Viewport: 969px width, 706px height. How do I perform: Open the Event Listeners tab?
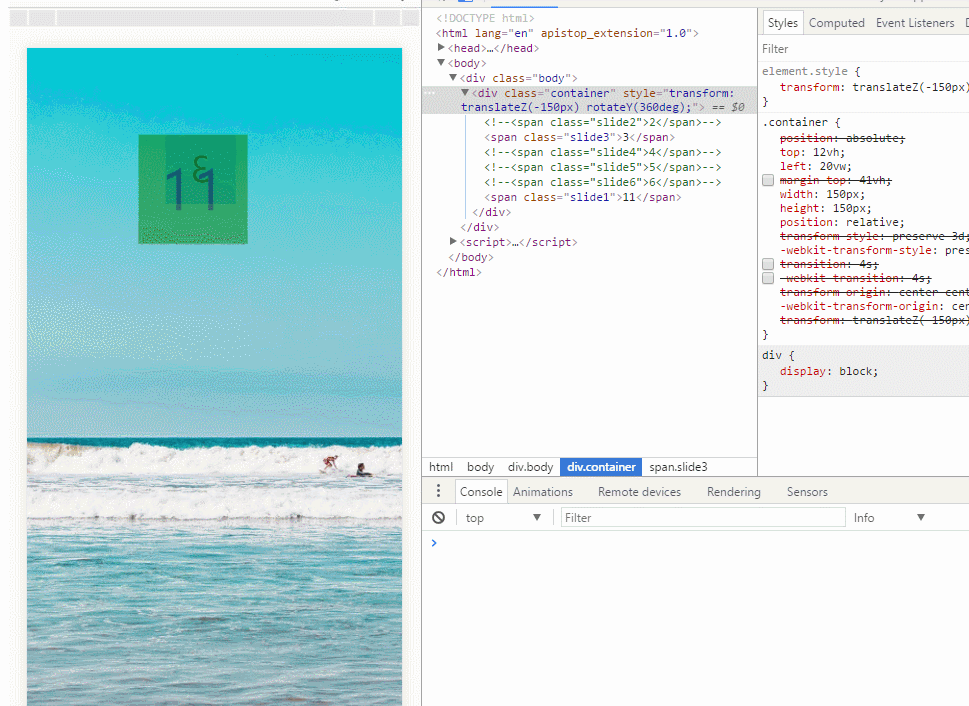click(915, 23)
